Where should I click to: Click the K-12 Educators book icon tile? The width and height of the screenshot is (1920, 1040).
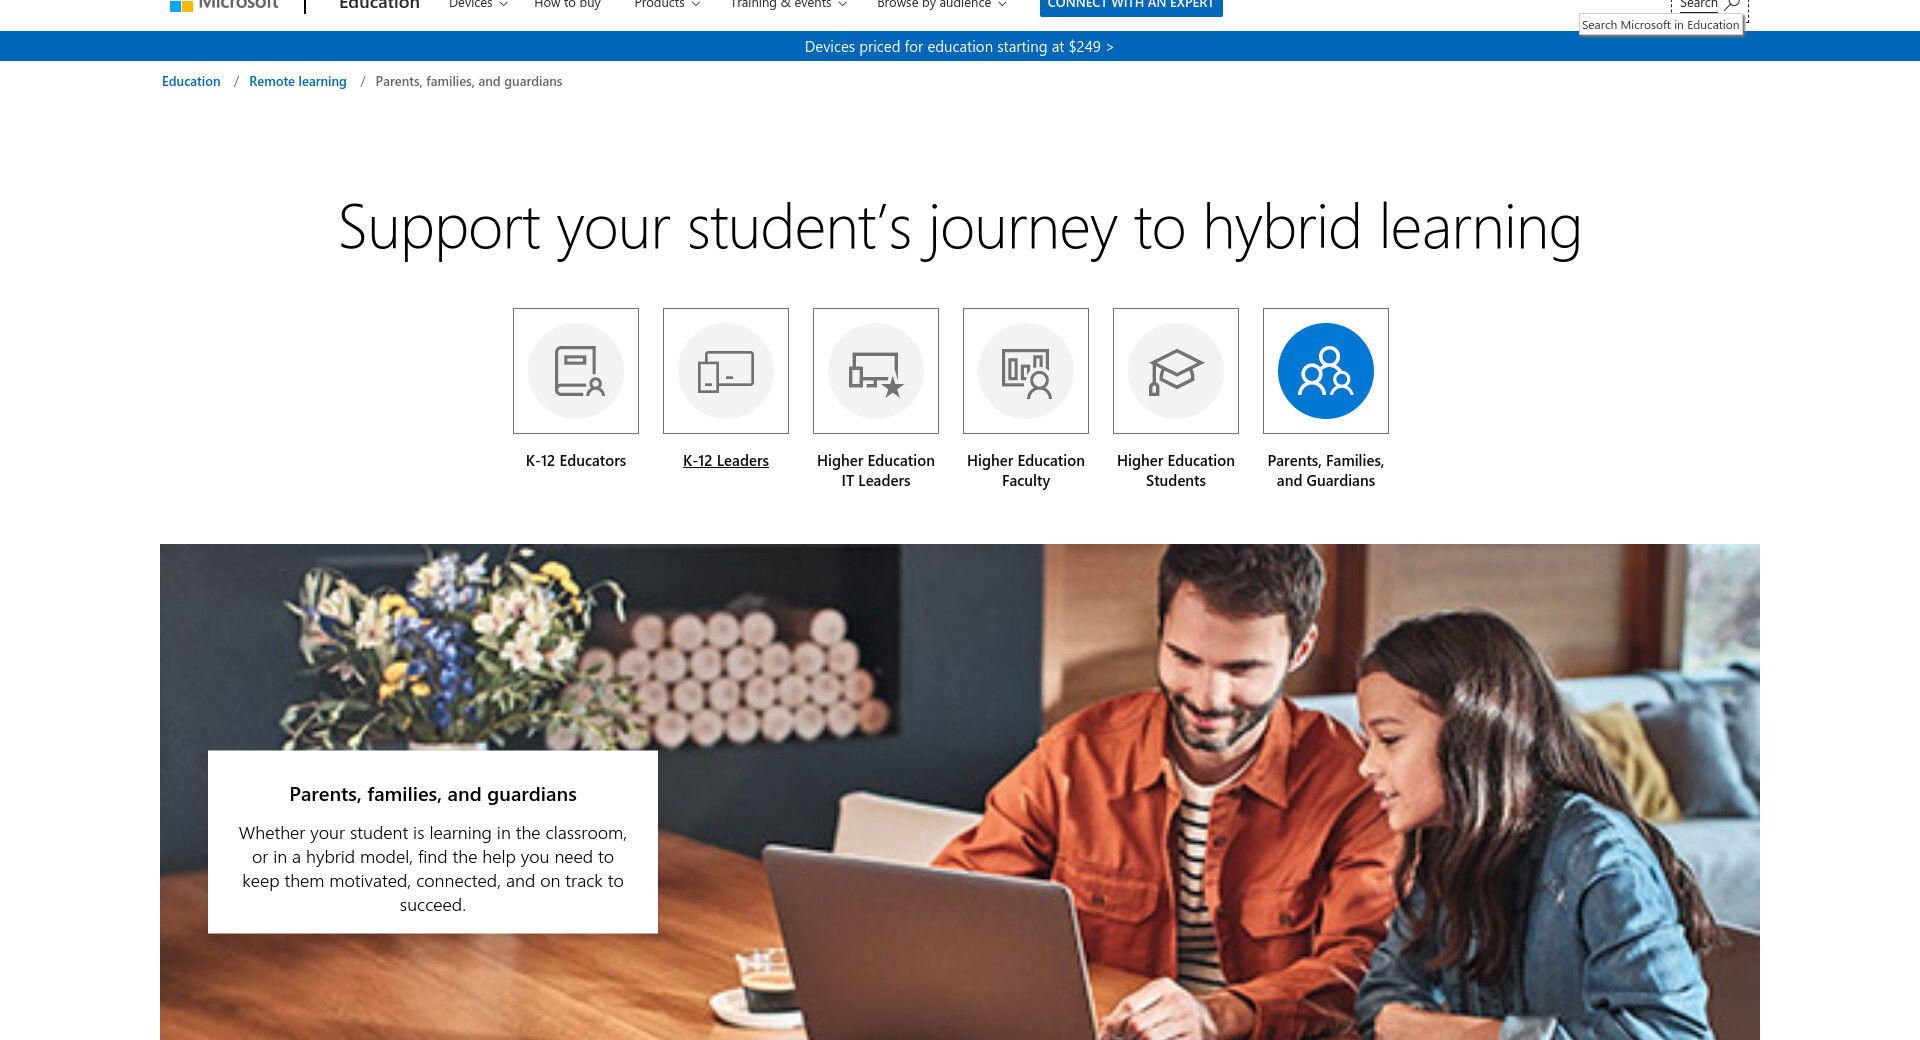point(576,371)
